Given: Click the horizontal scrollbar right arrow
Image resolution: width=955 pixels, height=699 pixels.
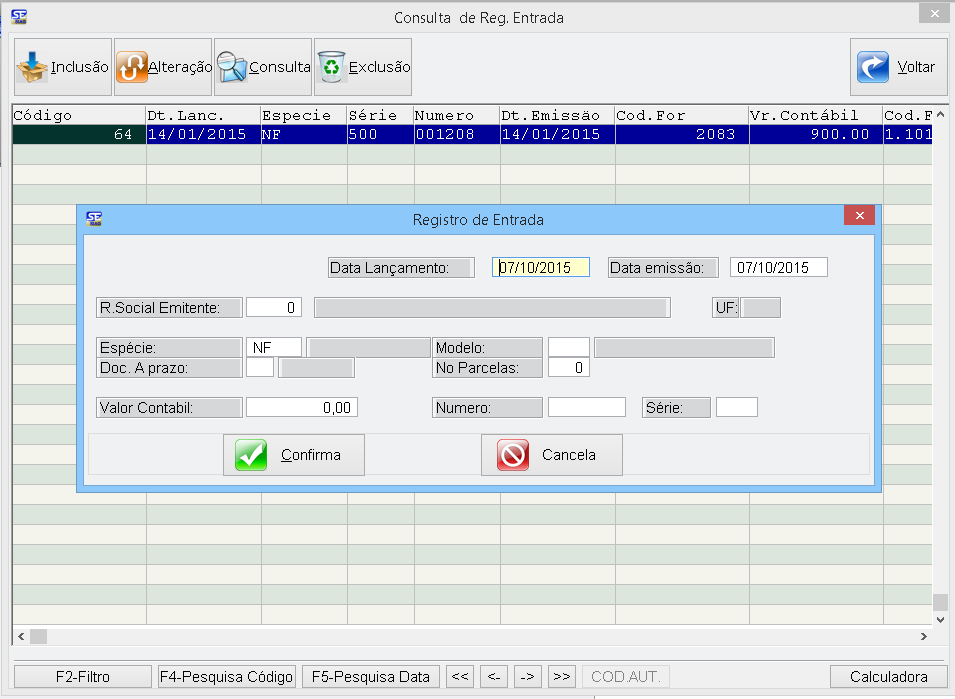Looking at the screenshot, I should (923, 636).
